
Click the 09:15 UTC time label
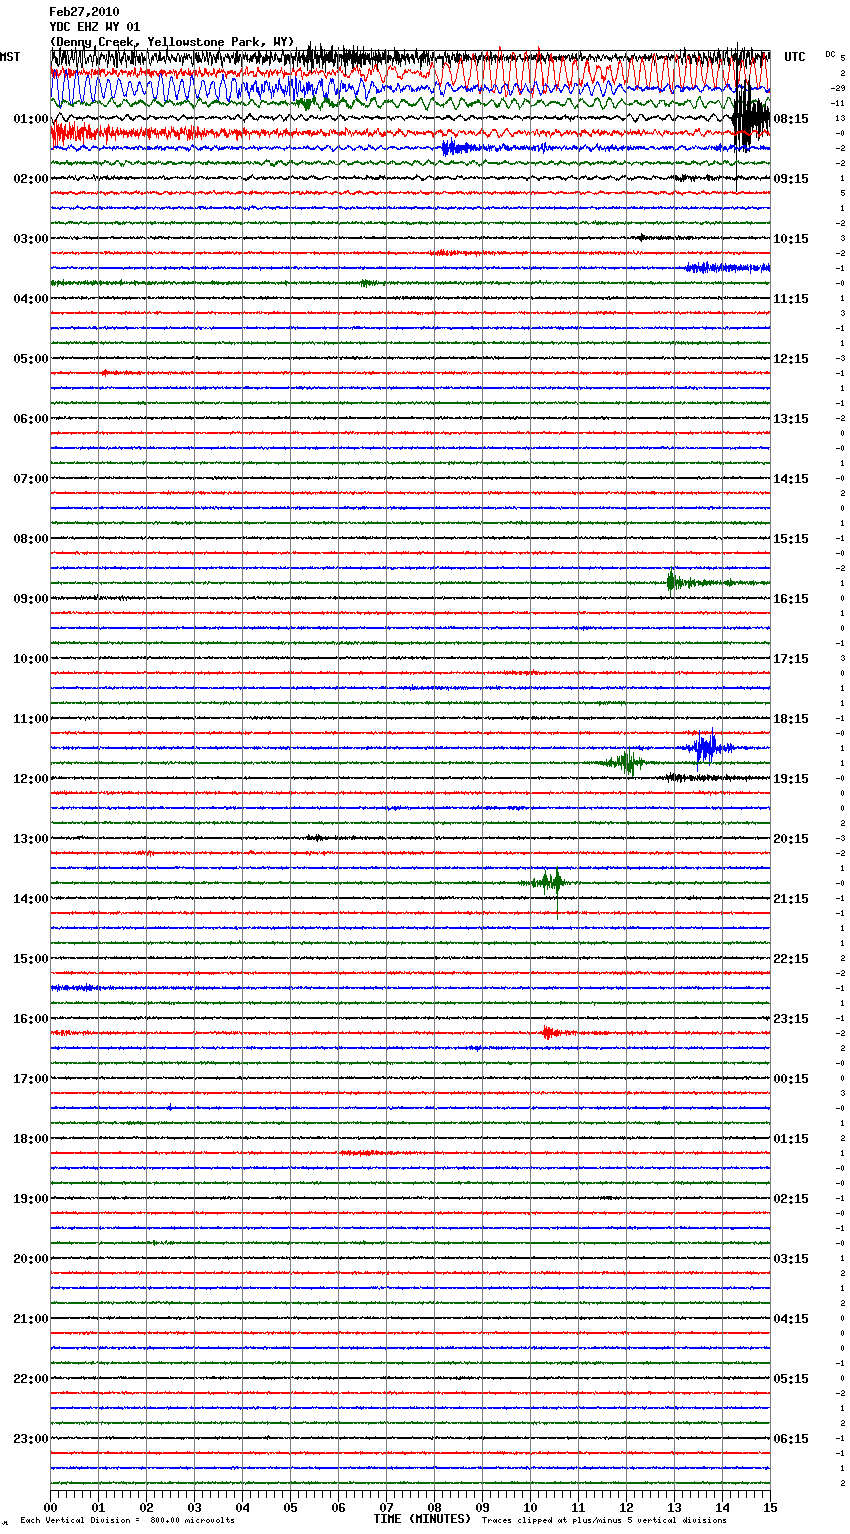[791, 179]
